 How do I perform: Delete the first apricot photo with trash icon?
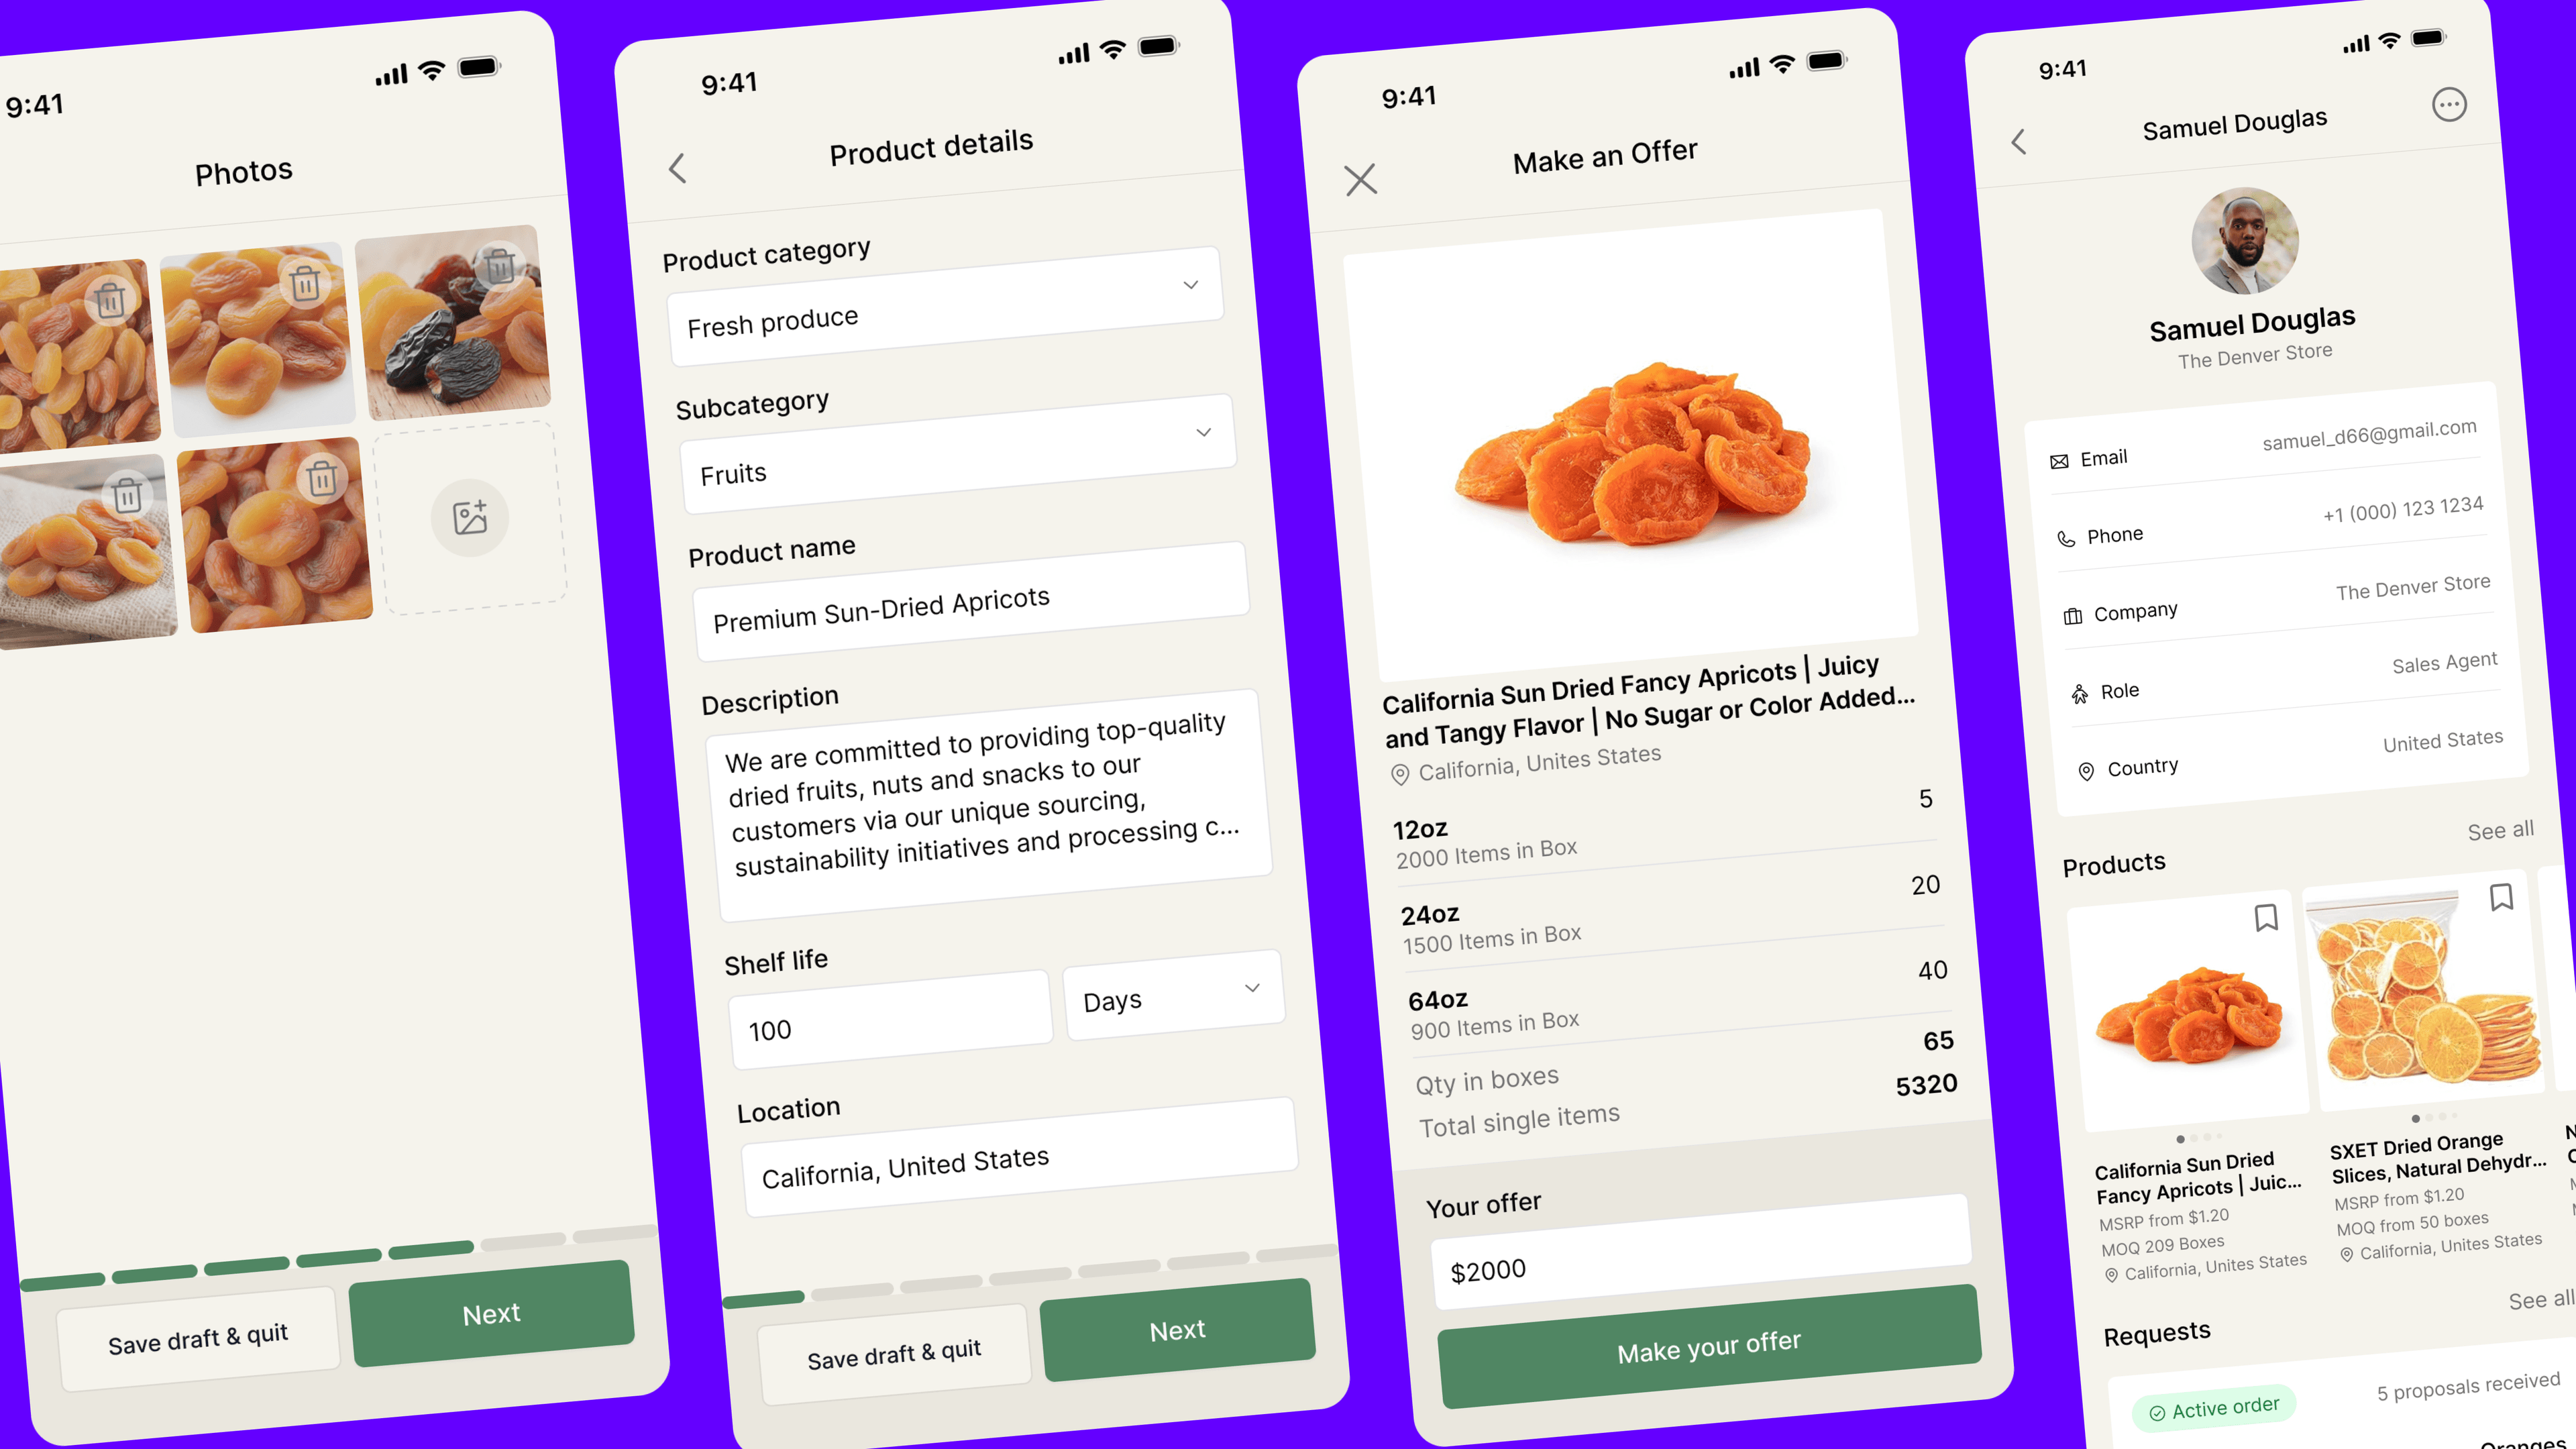coord(111,299)
